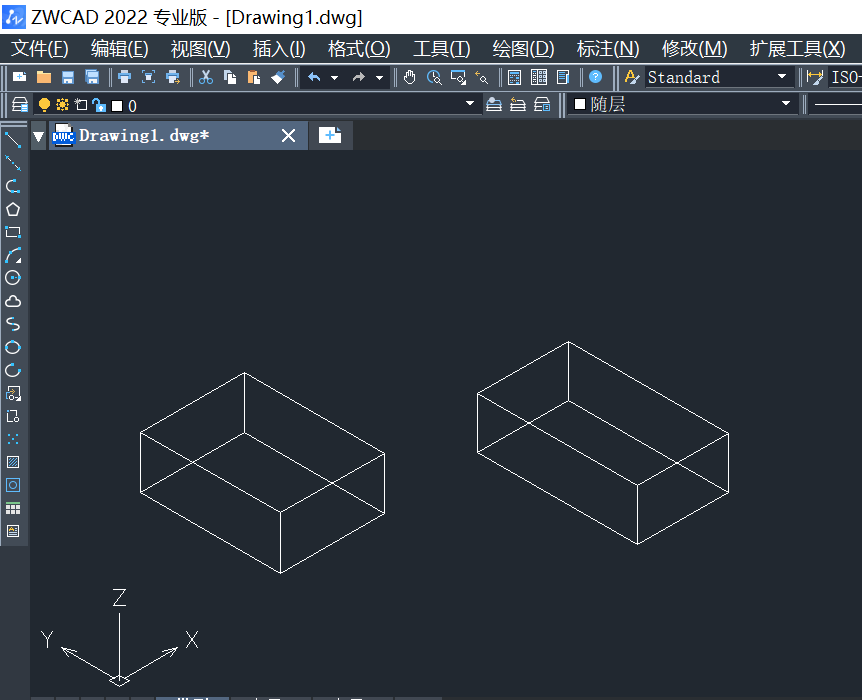The image size is (862, 700).
Task: Open the Help question mark
Action: click(595, 77)
